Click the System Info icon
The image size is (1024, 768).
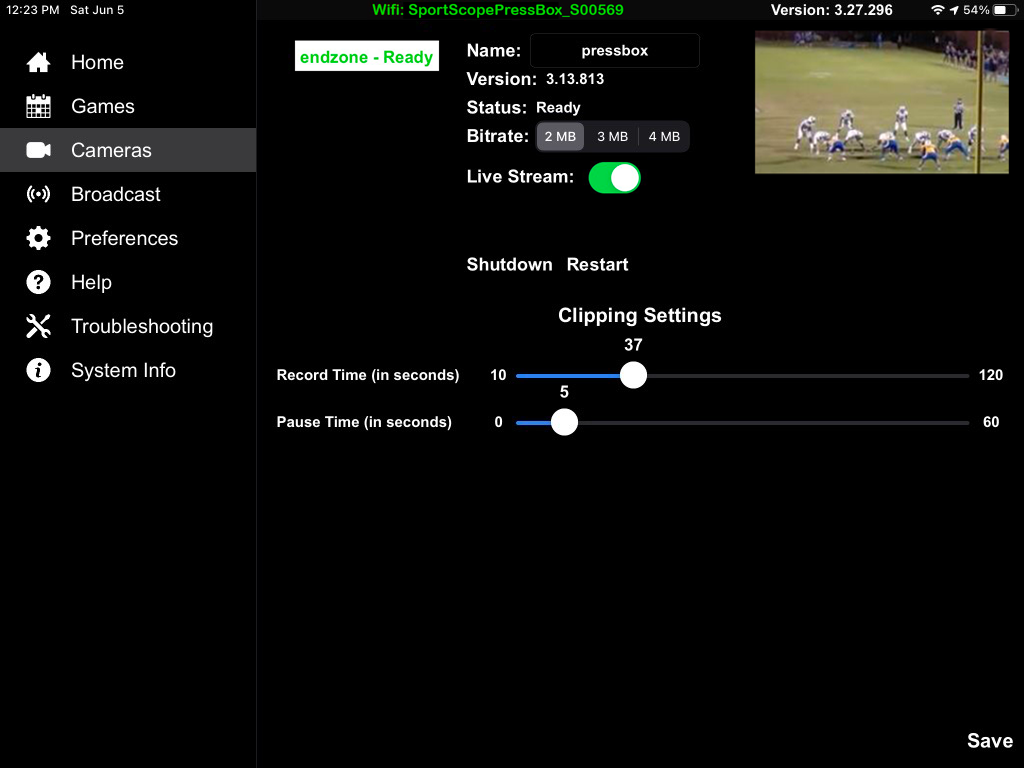[x=39, y=370]
